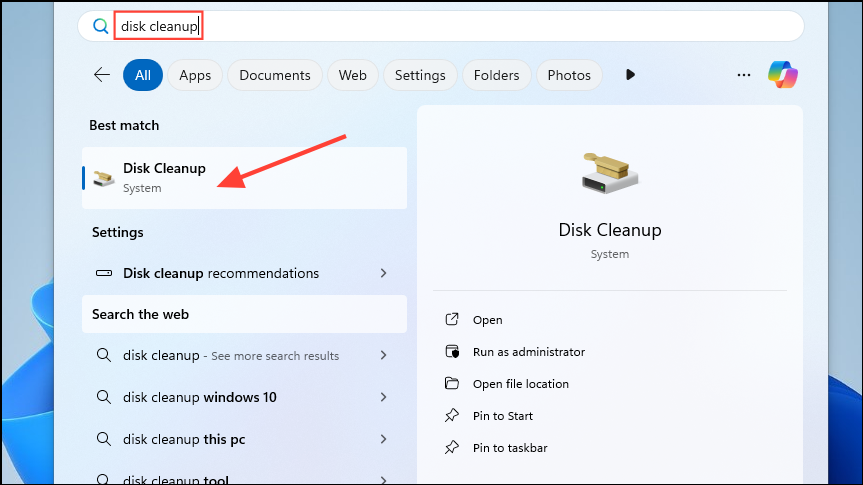Screen dimensions: 863x485
Task: Show more filter tabs with play arrow
Action: tap(630, 75)
